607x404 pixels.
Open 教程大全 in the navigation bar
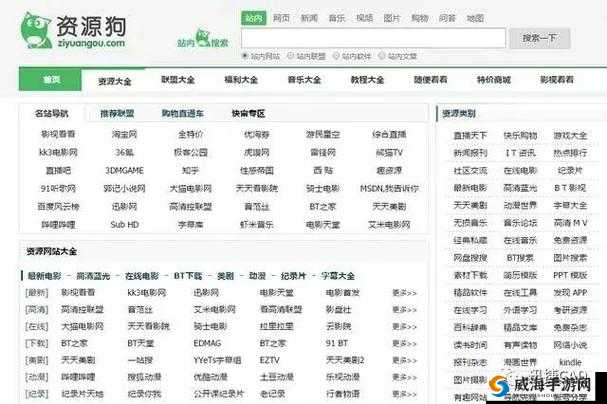point(367,80)
